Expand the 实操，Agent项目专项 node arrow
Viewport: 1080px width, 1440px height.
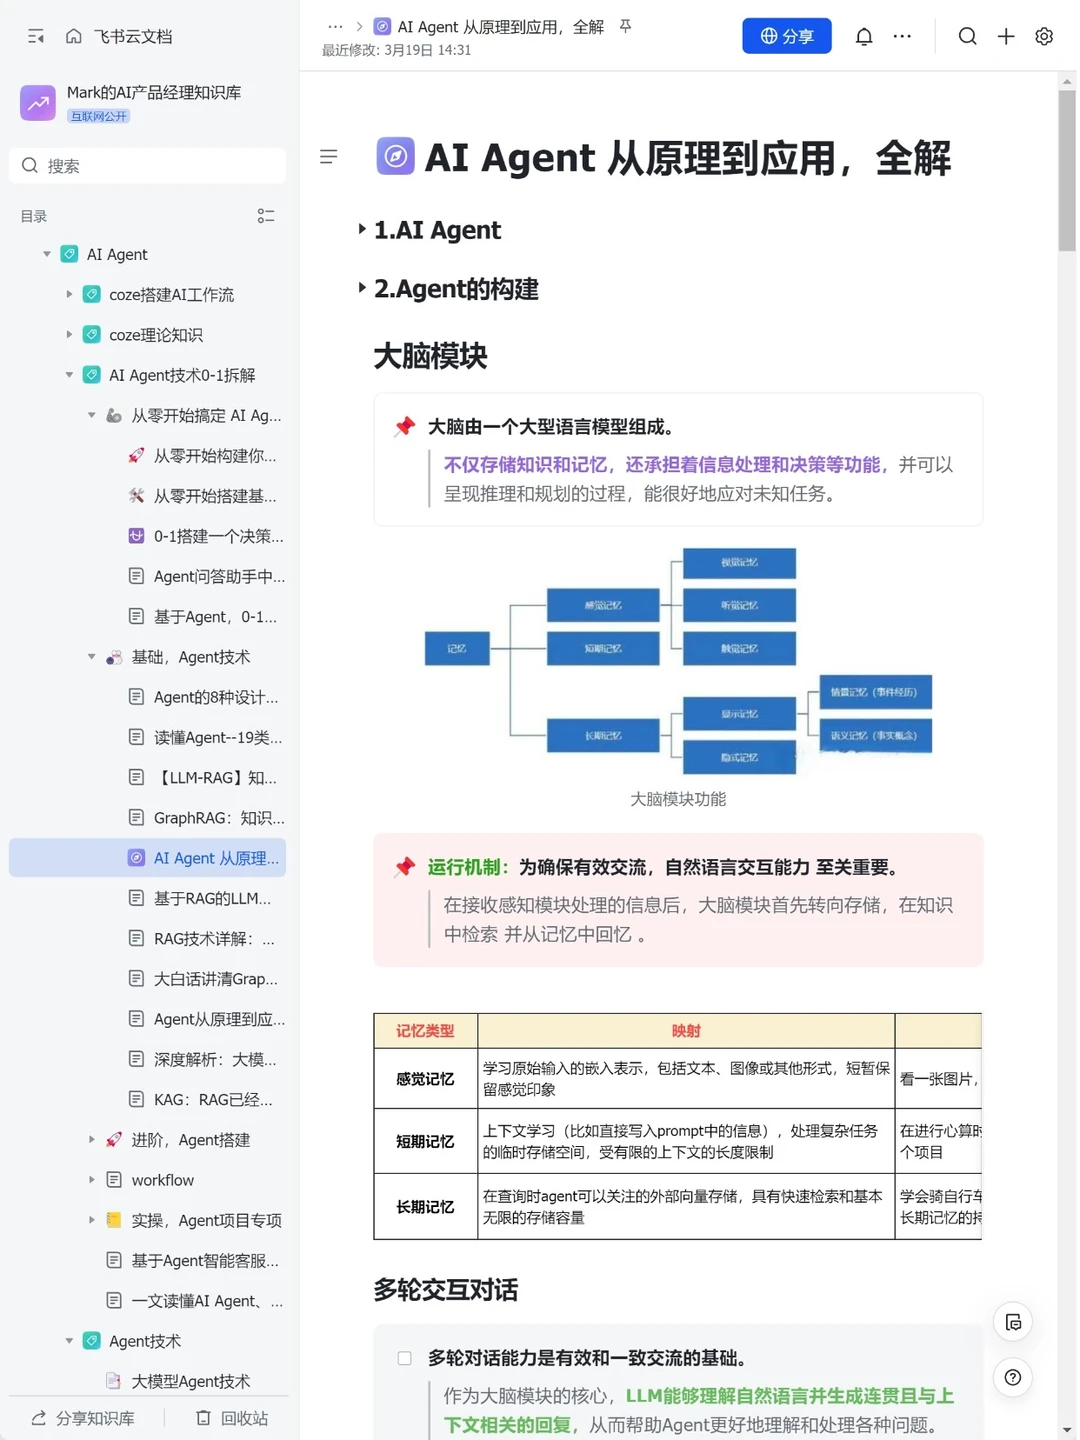pos(91,1220)
